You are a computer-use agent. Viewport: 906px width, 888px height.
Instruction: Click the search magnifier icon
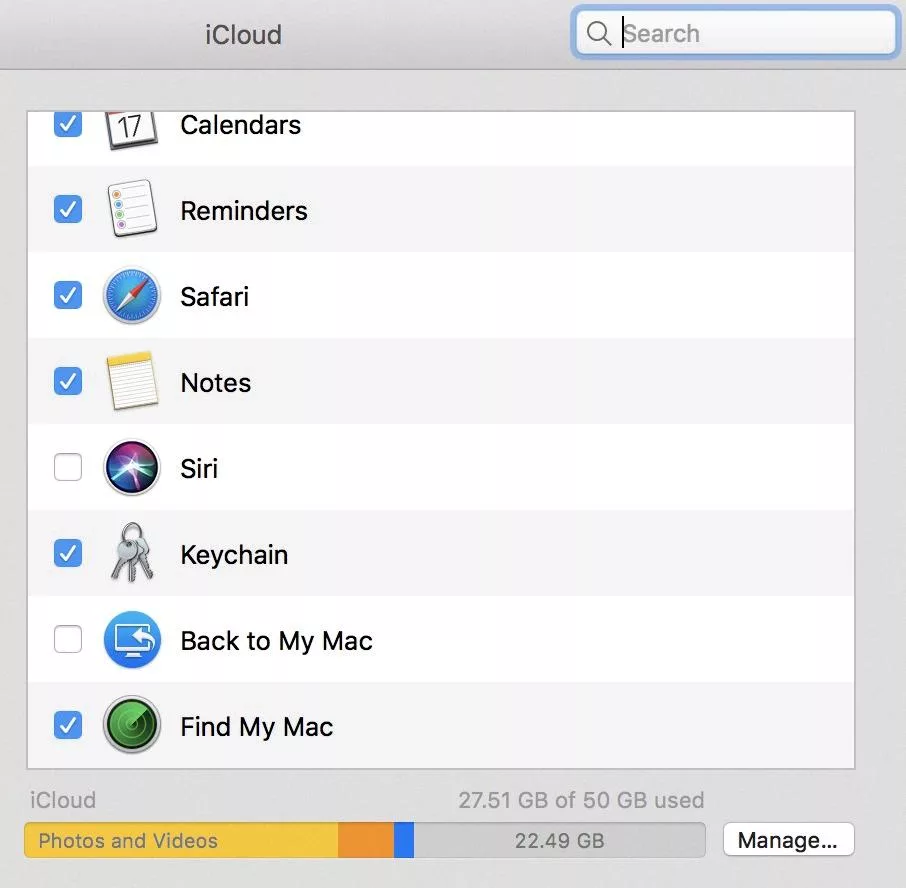[x=599, y=33]
